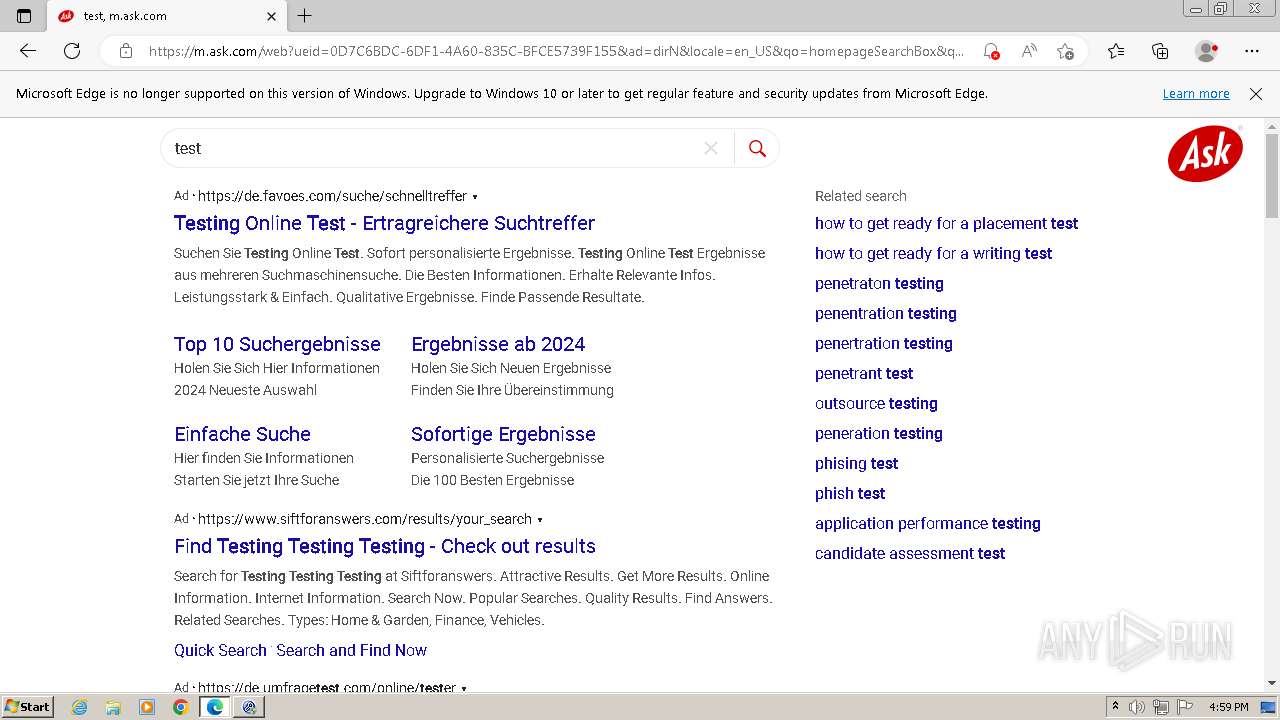
Task: Search related 'application performance testing'
Action: 928,523
